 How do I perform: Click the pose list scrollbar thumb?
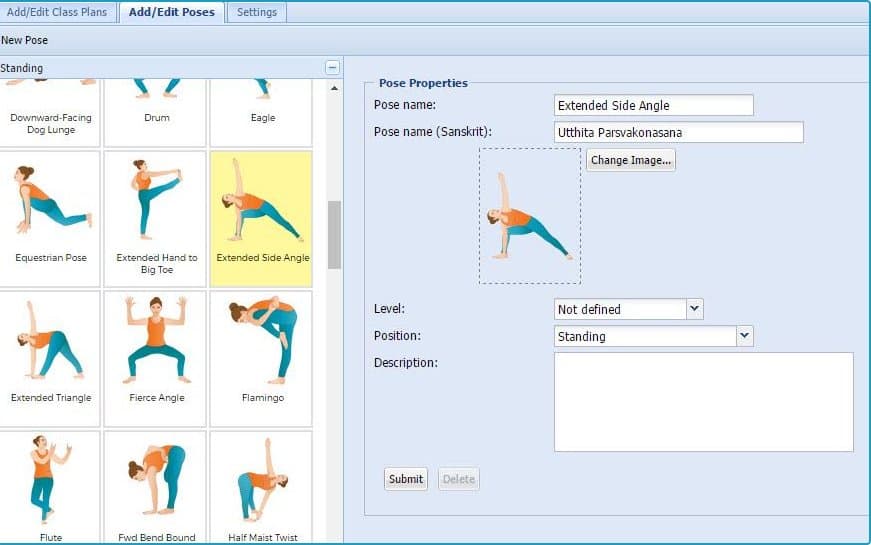pyautogui.click(x=334, y=235)
